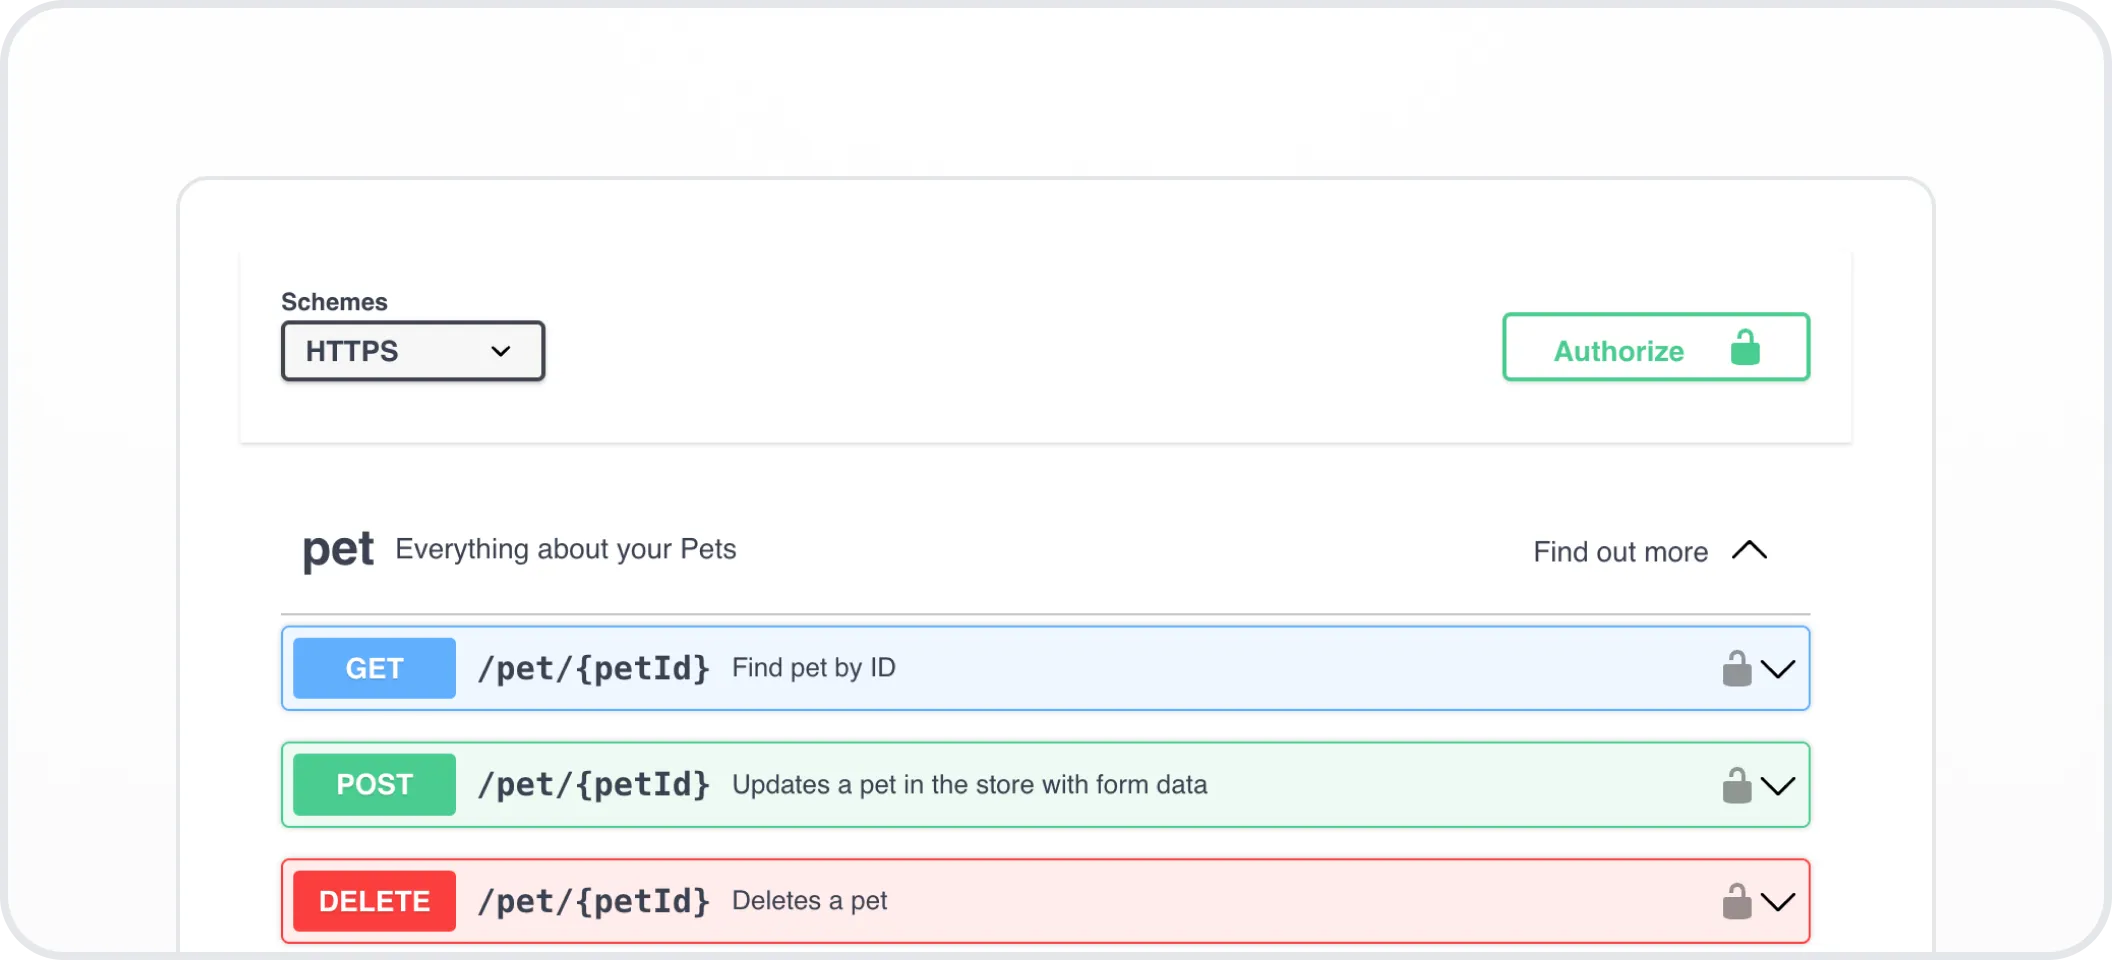
Task: Click the Authorize button text
Action: click(x=1619, y=351)
